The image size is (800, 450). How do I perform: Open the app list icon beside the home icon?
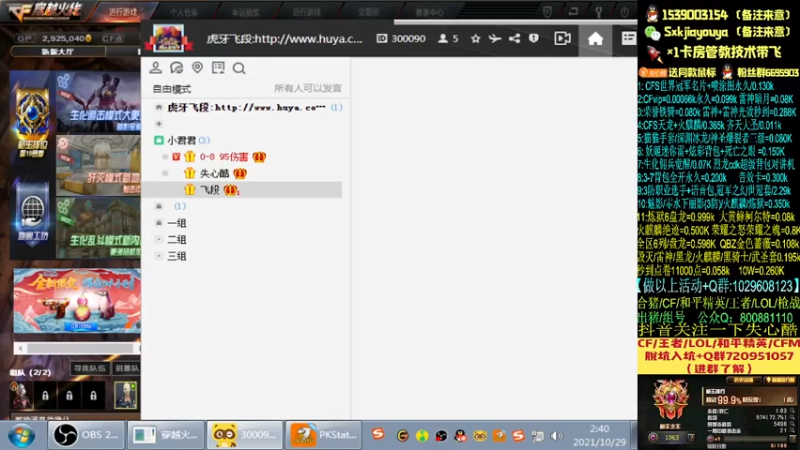[629, 38]
